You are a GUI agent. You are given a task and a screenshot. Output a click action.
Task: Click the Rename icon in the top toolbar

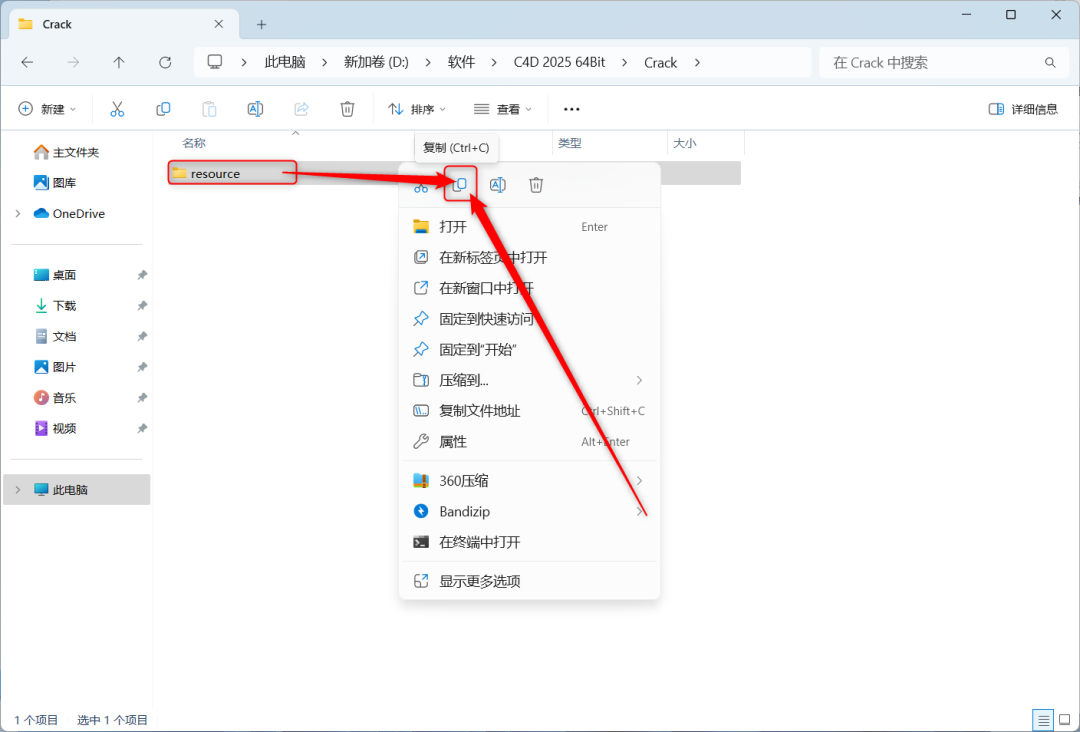point(255,109)
